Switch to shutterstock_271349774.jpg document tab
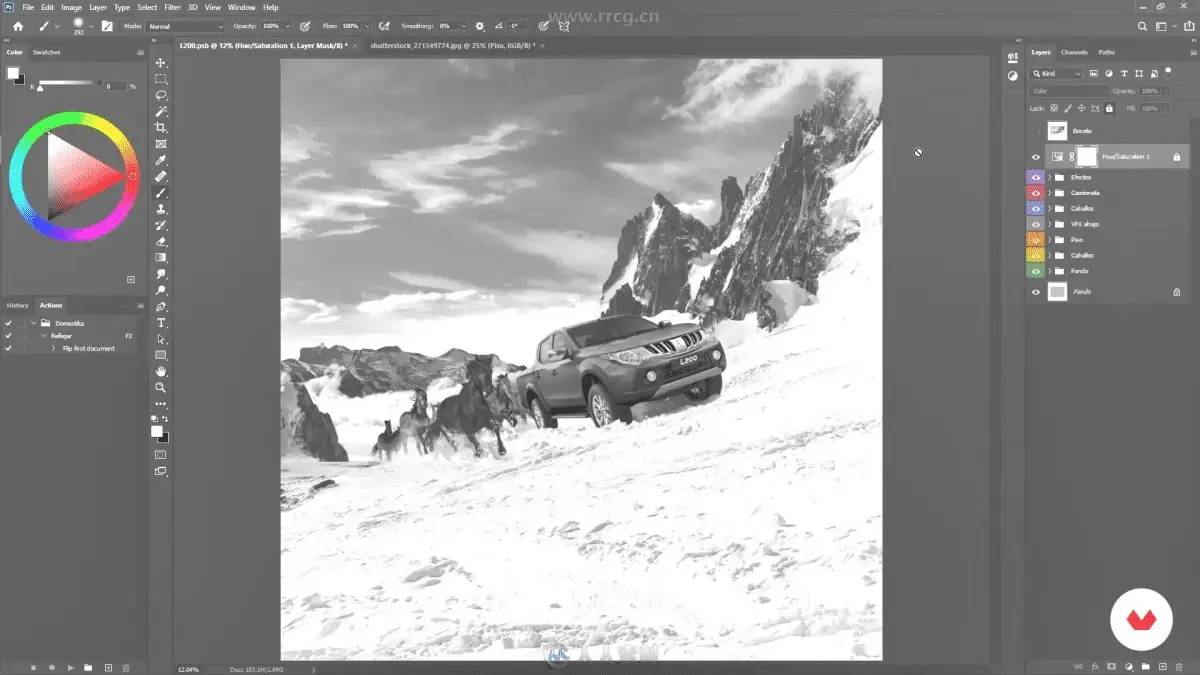This screenshot has width=1200, height=675. point(451,46)
